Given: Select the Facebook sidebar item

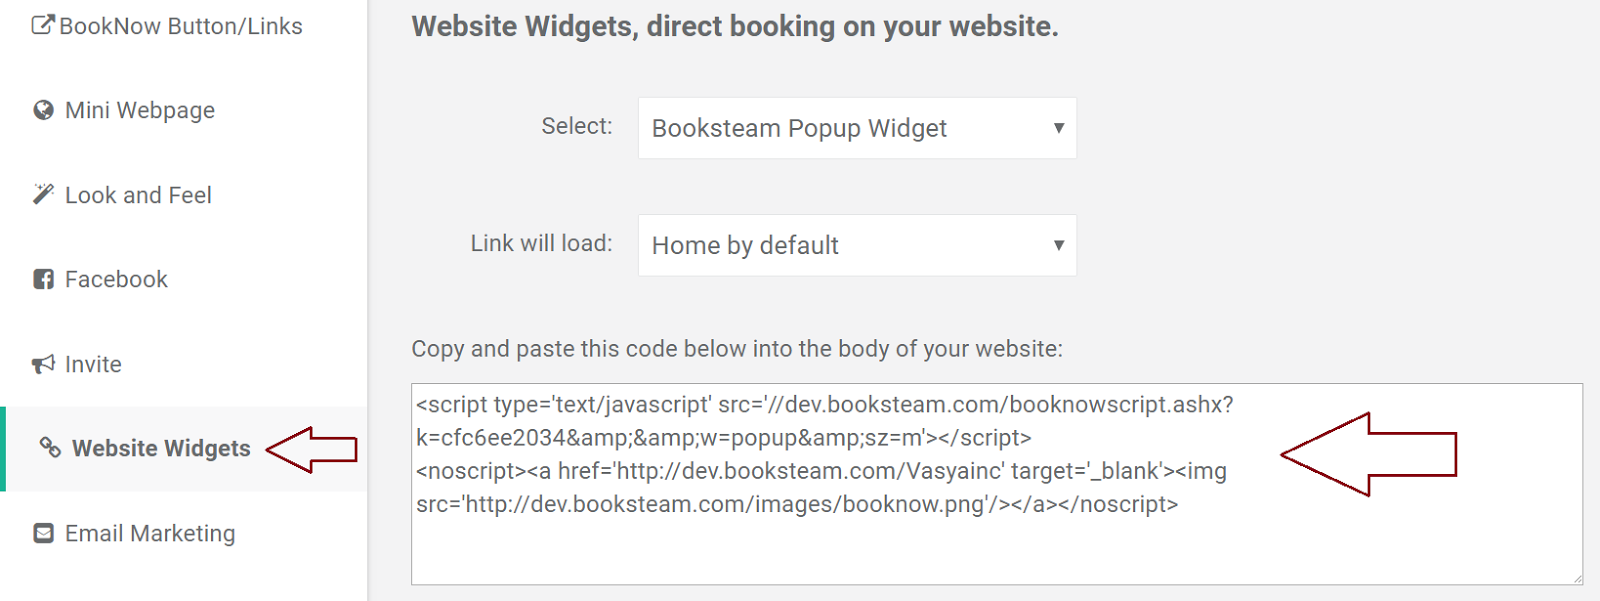Looking at the screenshot, I should (116, 279).
